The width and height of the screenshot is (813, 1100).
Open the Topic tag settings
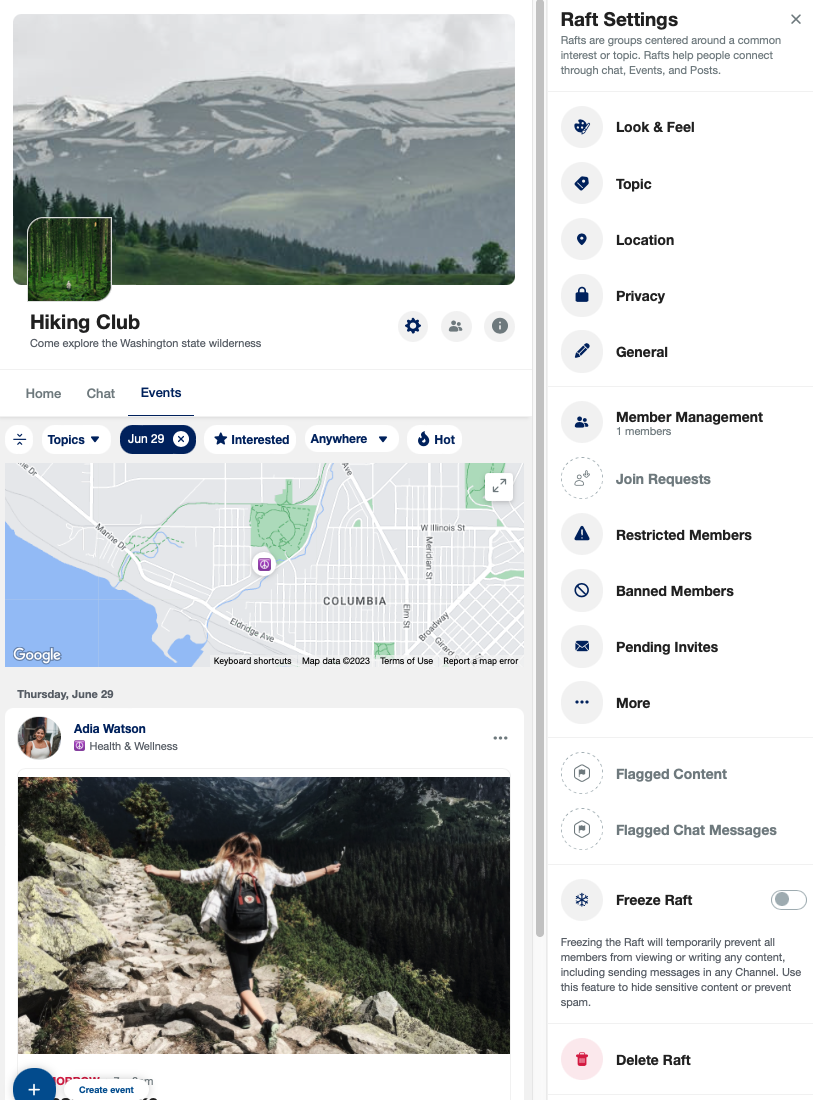(582, 184)
